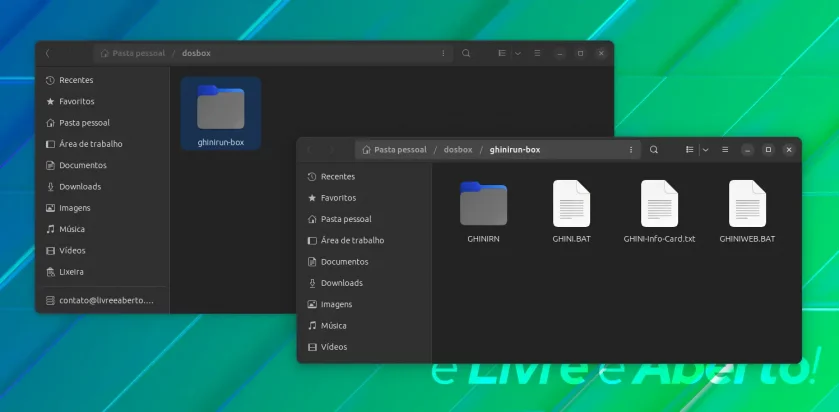The width and height of the screenshot is (840, 412).
Task: Click search icon in ghinirun-box window
Action: click(654, 150)
